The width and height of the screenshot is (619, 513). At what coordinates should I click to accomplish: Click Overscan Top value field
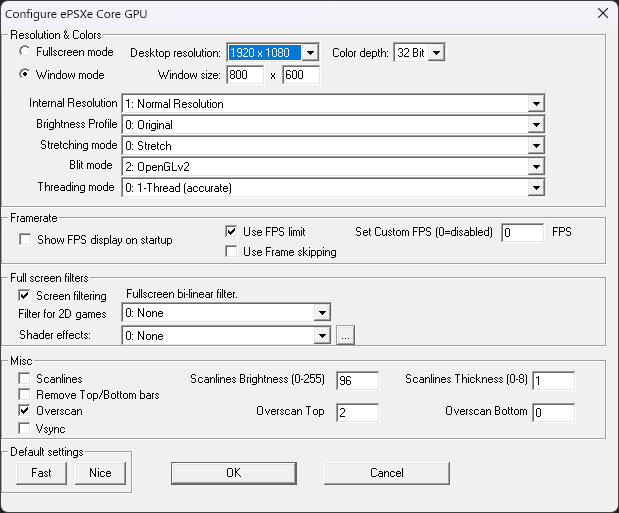(358, 413)
